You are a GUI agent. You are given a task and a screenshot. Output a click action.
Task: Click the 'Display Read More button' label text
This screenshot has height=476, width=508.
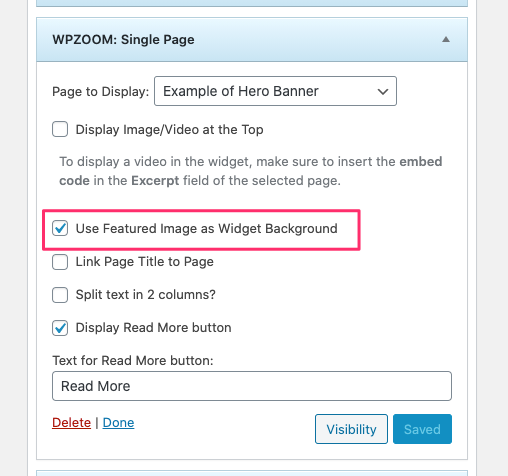coord(153,328)
